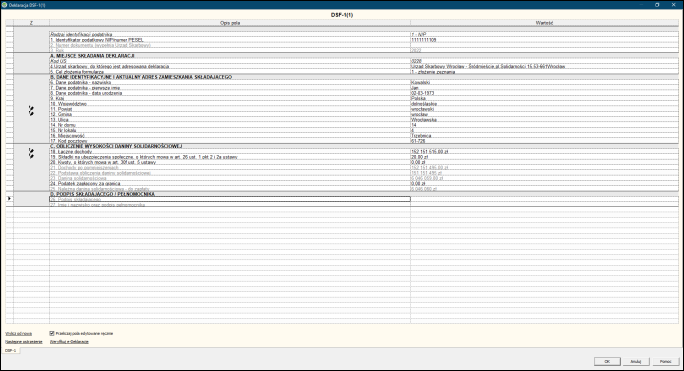
Task: Click the 'Weryfikuj e-Deklaracje' link
Action: (69, 341)
